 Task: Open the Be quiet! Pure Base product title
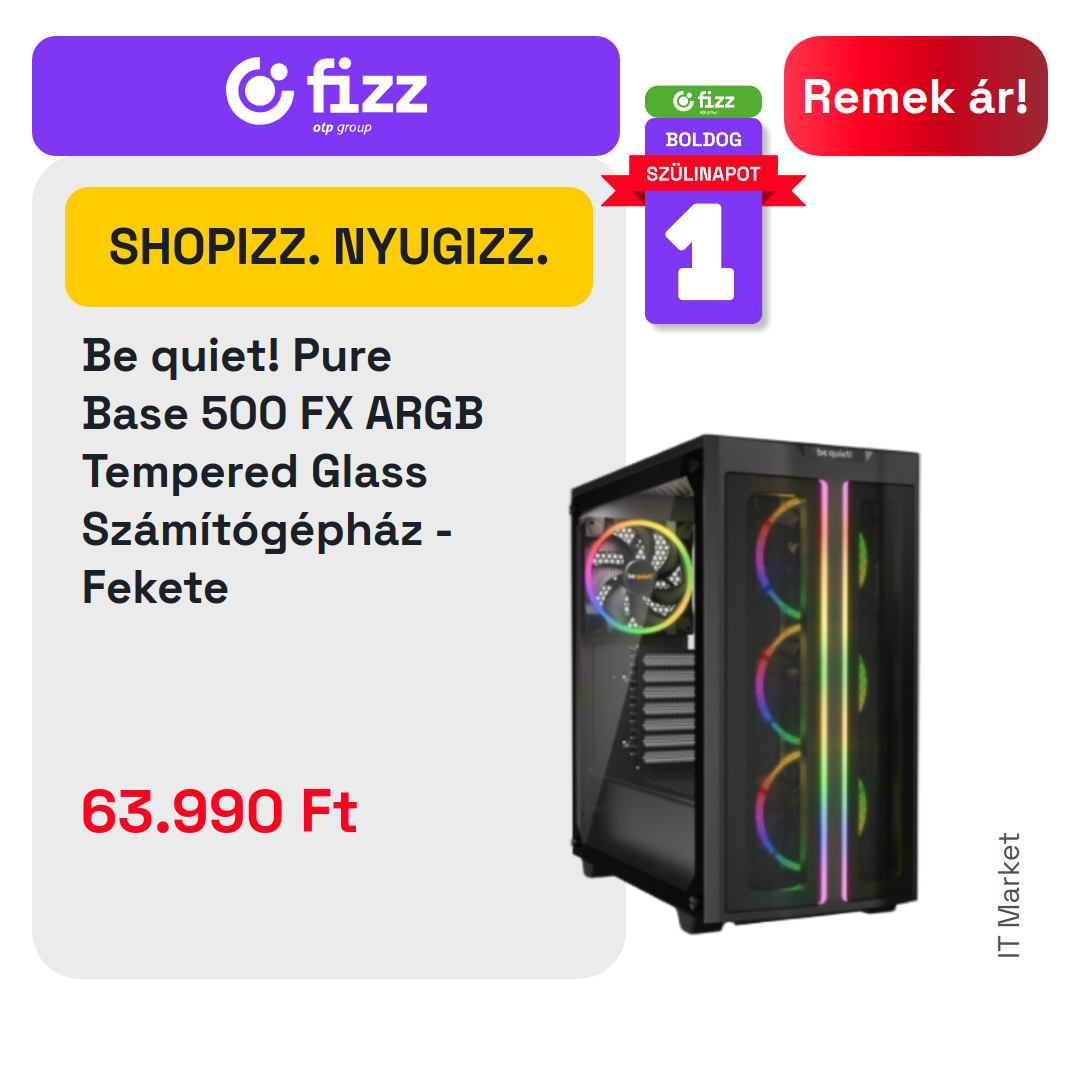282,472
